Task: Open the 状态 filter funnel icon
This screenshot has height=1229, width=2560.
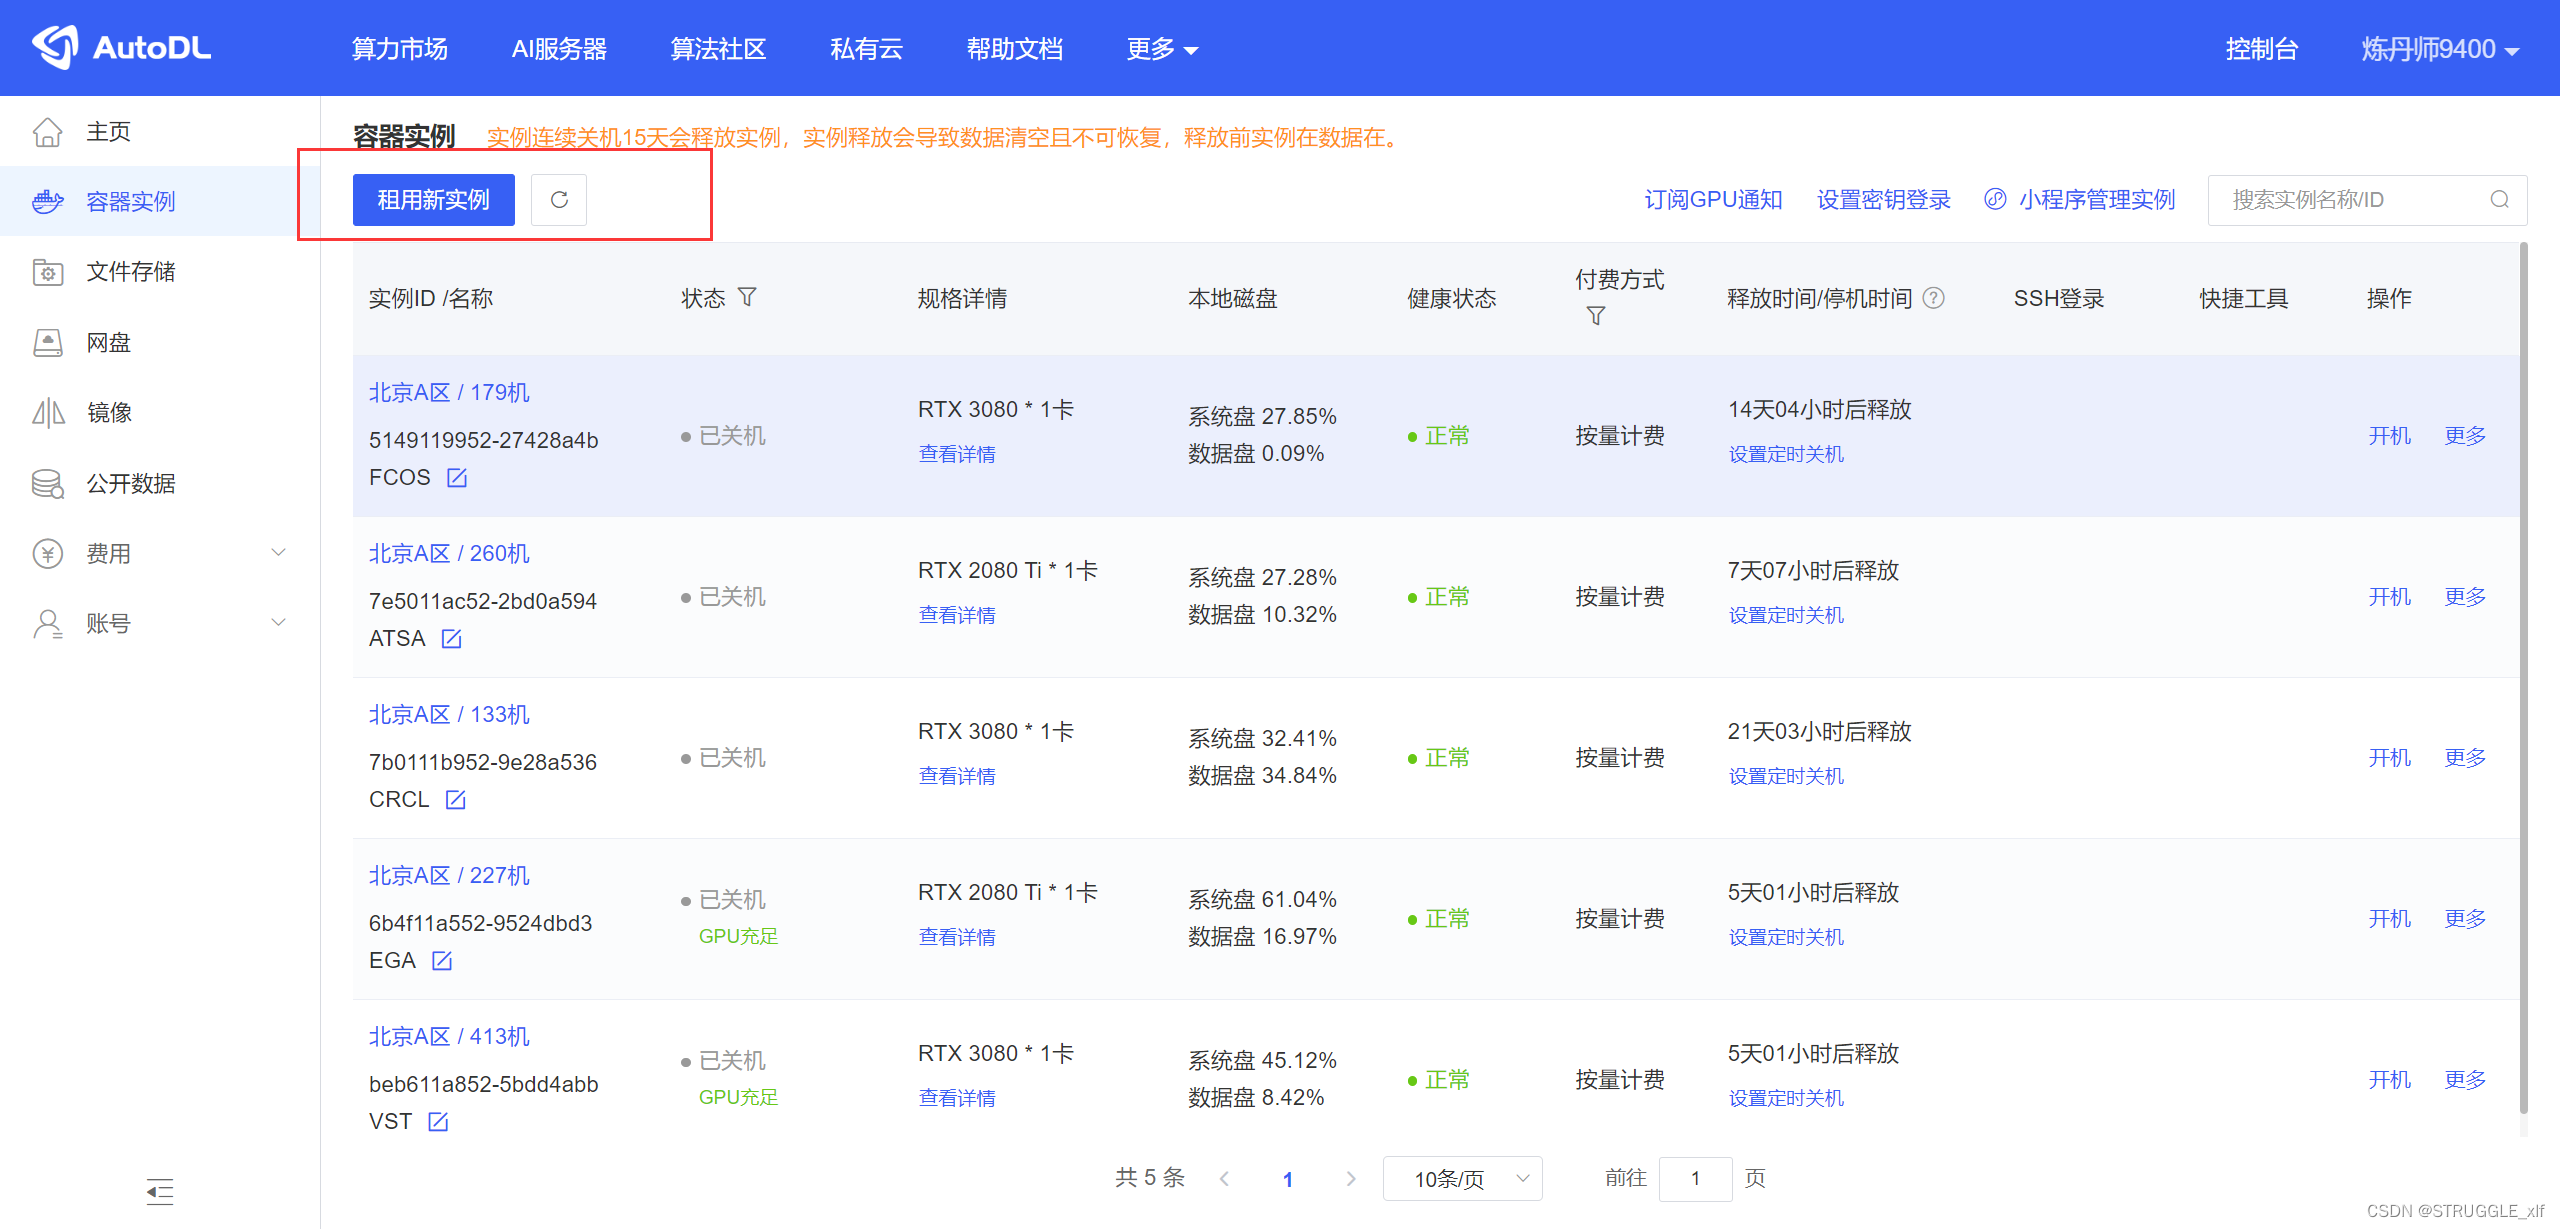Action: pyautogui.click(x=747, y=297)
